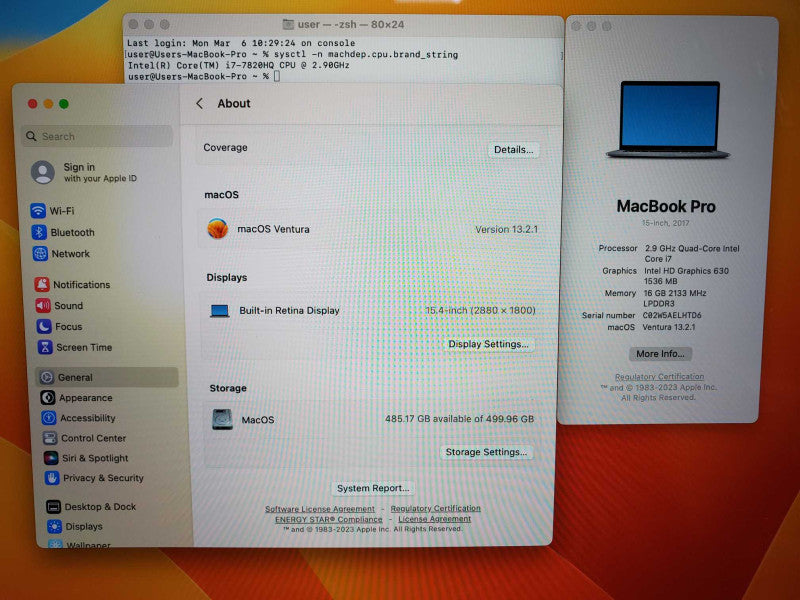Click the License Agreement link
800x600 pixels.
pyautogui.click(x=435, y=518)
